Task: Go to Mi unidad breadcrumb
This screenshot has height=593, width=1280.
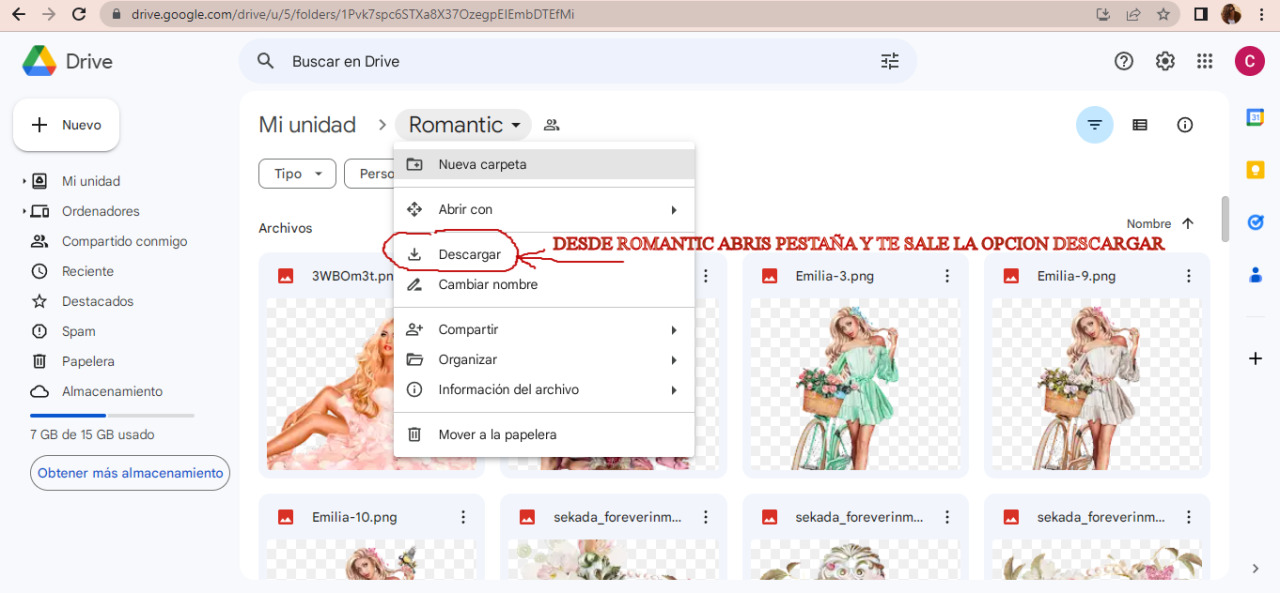Action: 307,125
